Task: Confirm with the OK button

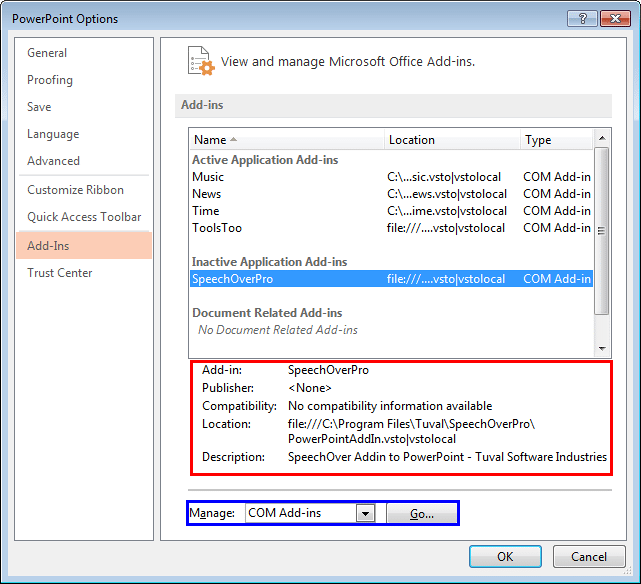Action: 505,557
